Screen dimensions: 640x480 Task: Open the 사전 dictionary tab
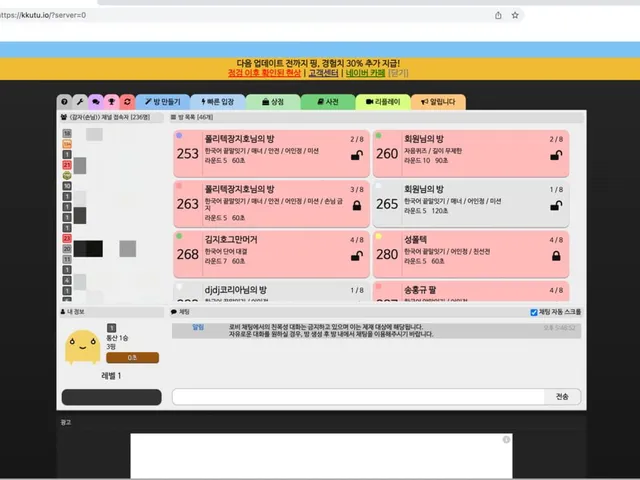tap(328, 102)
